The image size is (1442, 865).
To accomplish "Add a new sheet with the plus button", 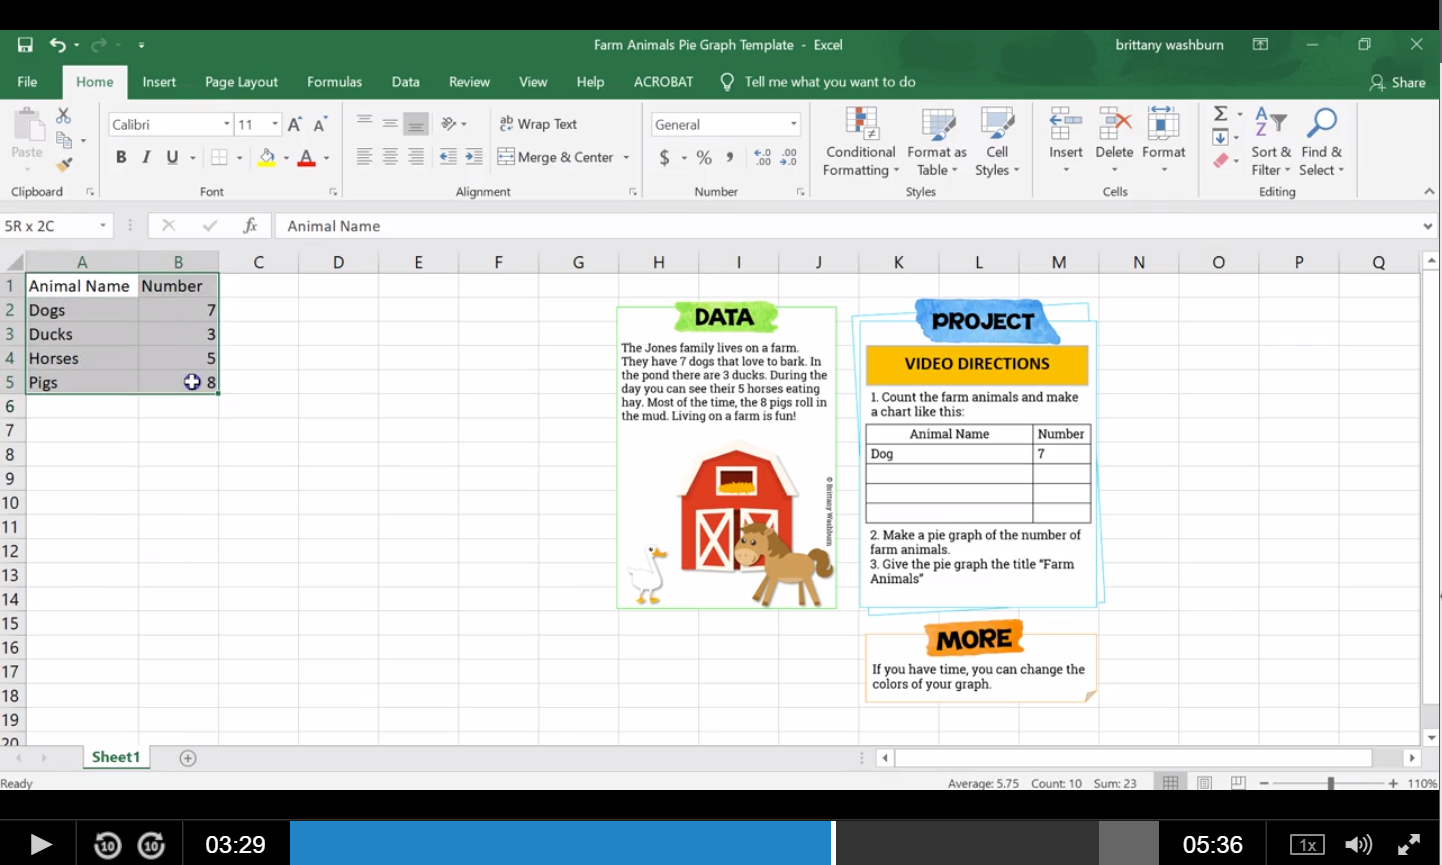I will (x=188, y=758).
